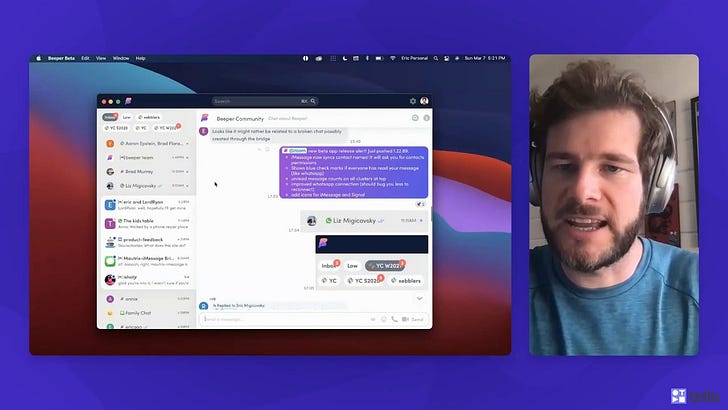Jump to latest messages with the down chevron
This screenshot has width=728, height=410.
point(420,299)
